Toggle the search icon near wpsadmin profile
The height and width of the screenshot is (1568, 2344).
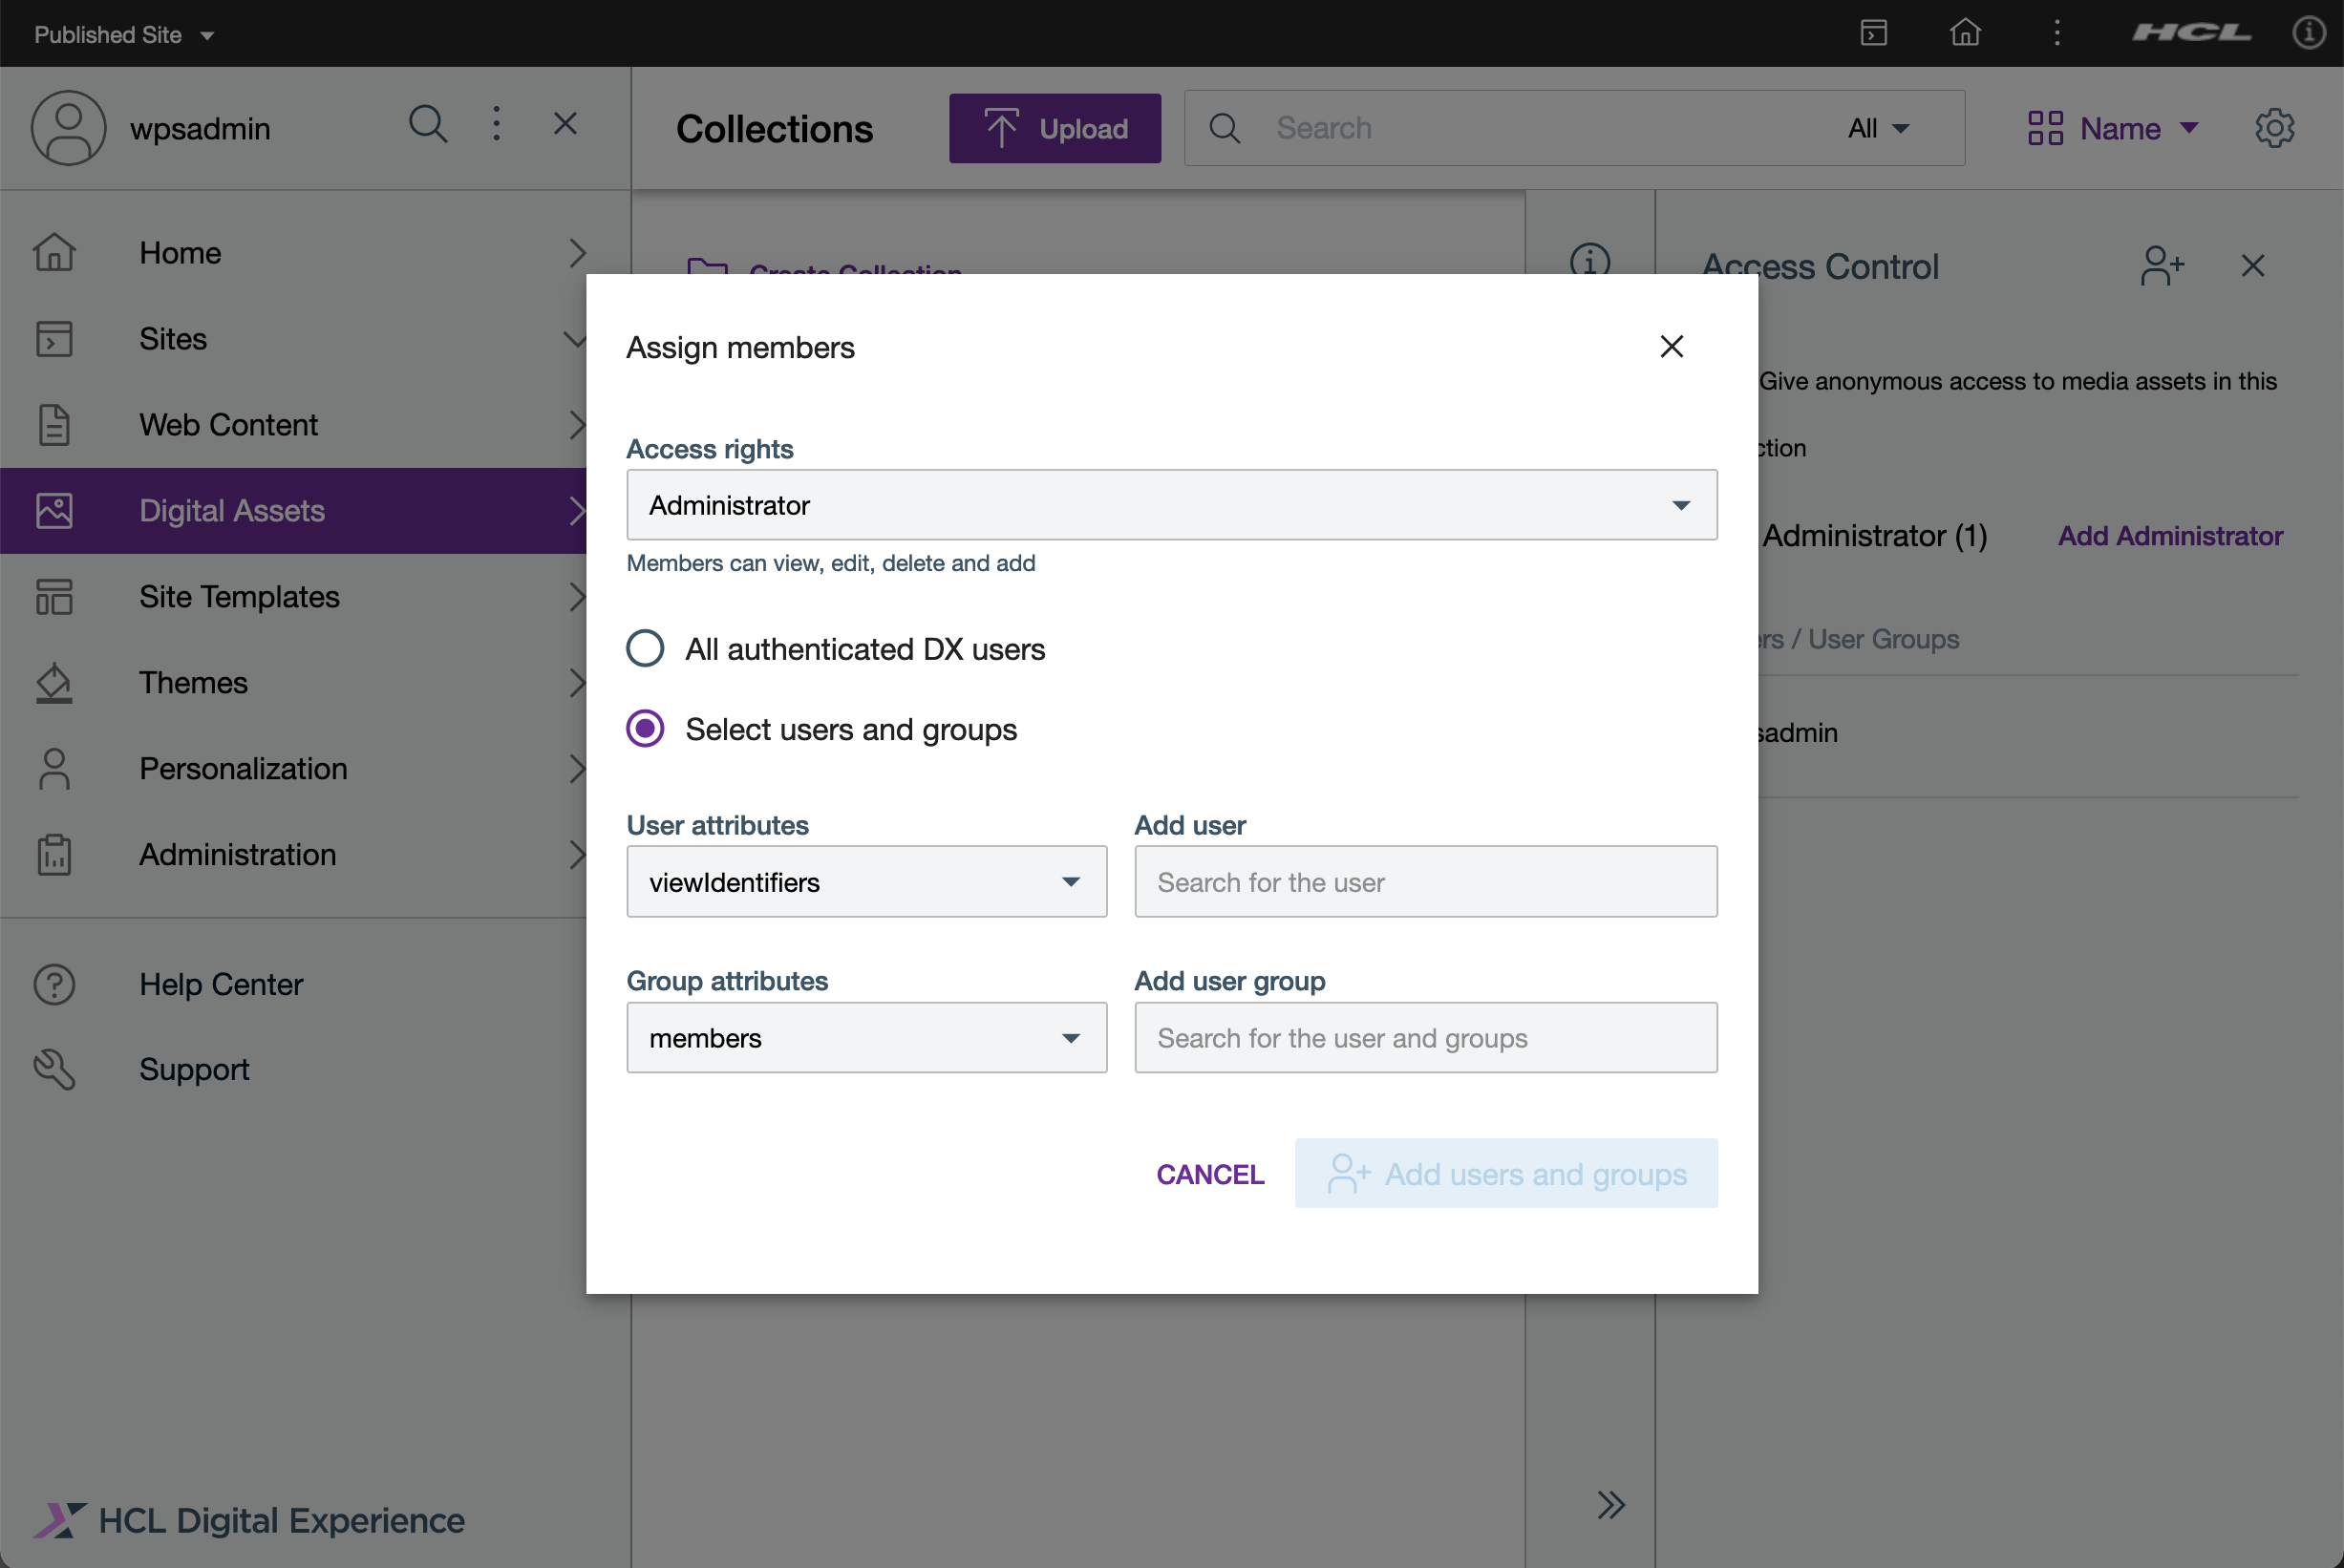pyautogui.click(x=428, y=124)
